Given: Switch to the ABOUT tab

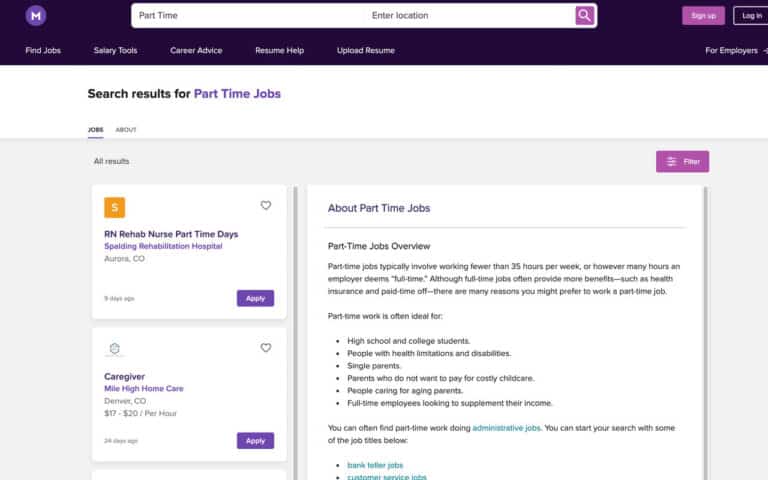Looking at the screenshot, I should point(126,130).
